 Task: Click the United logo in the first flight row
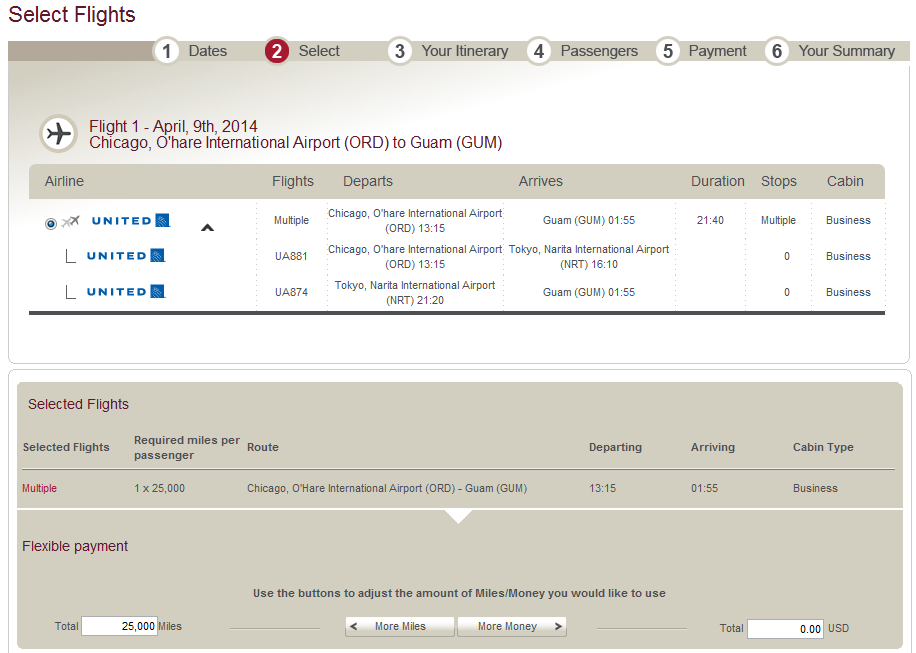pyautogui.click(x=130, y=221)
